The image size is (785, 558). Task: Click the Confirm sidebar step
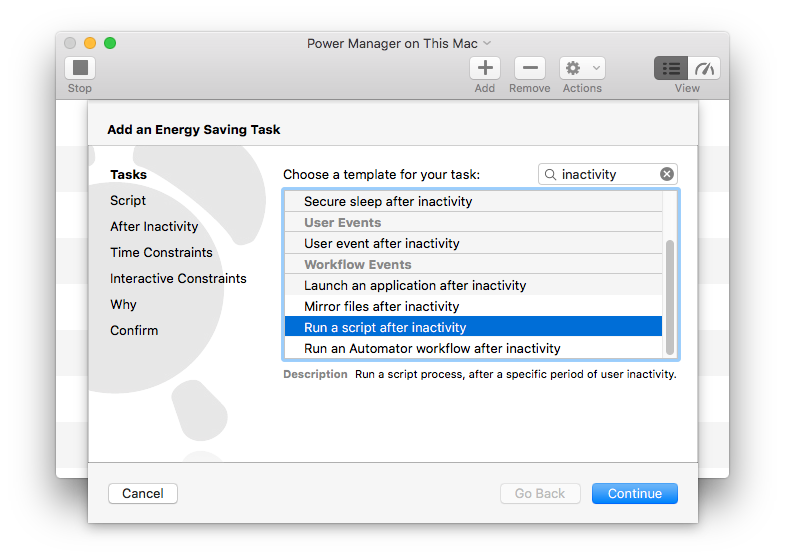pos(134,331)
